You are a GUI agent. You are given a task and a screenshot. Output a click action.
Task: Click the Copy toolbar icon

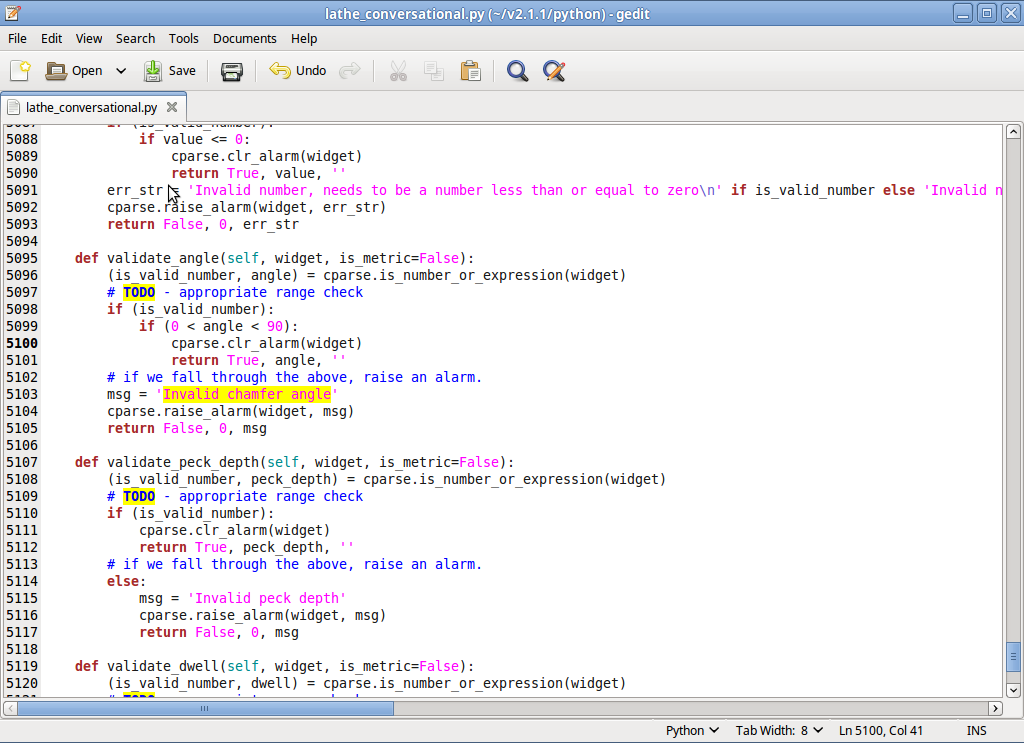point(434,71)
